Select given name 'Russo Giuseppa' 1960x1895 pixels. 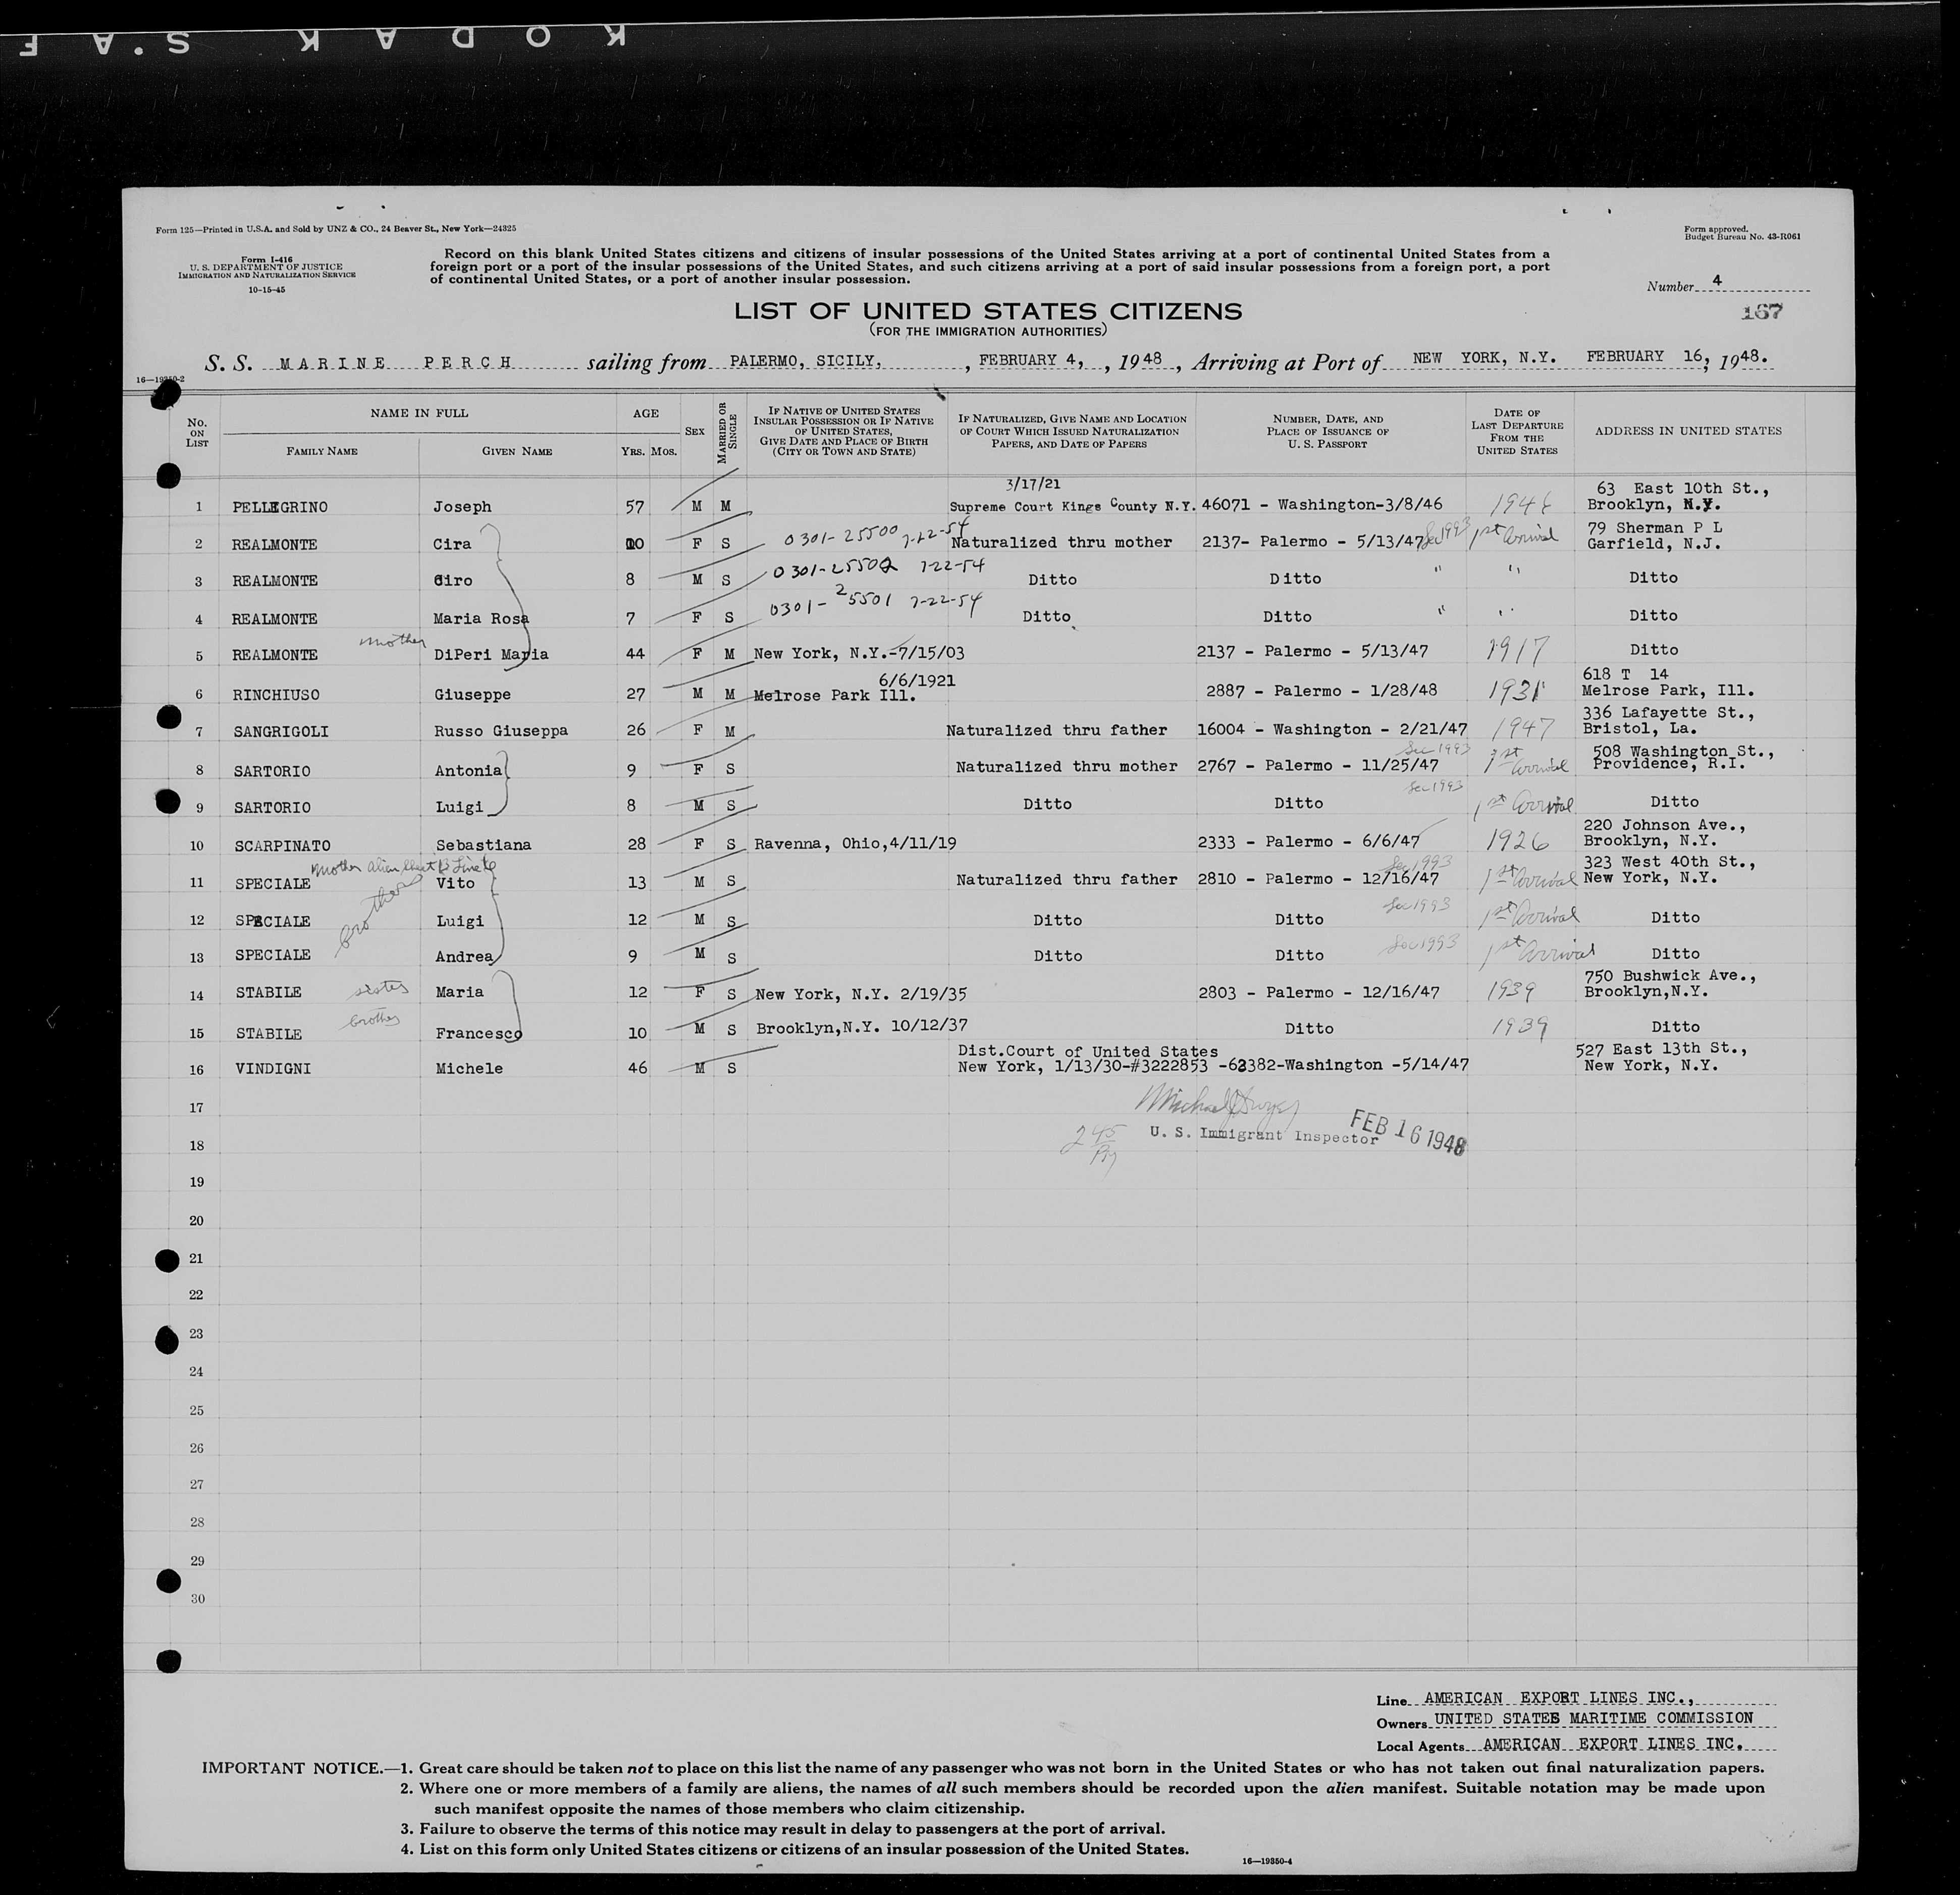point(500,731)
